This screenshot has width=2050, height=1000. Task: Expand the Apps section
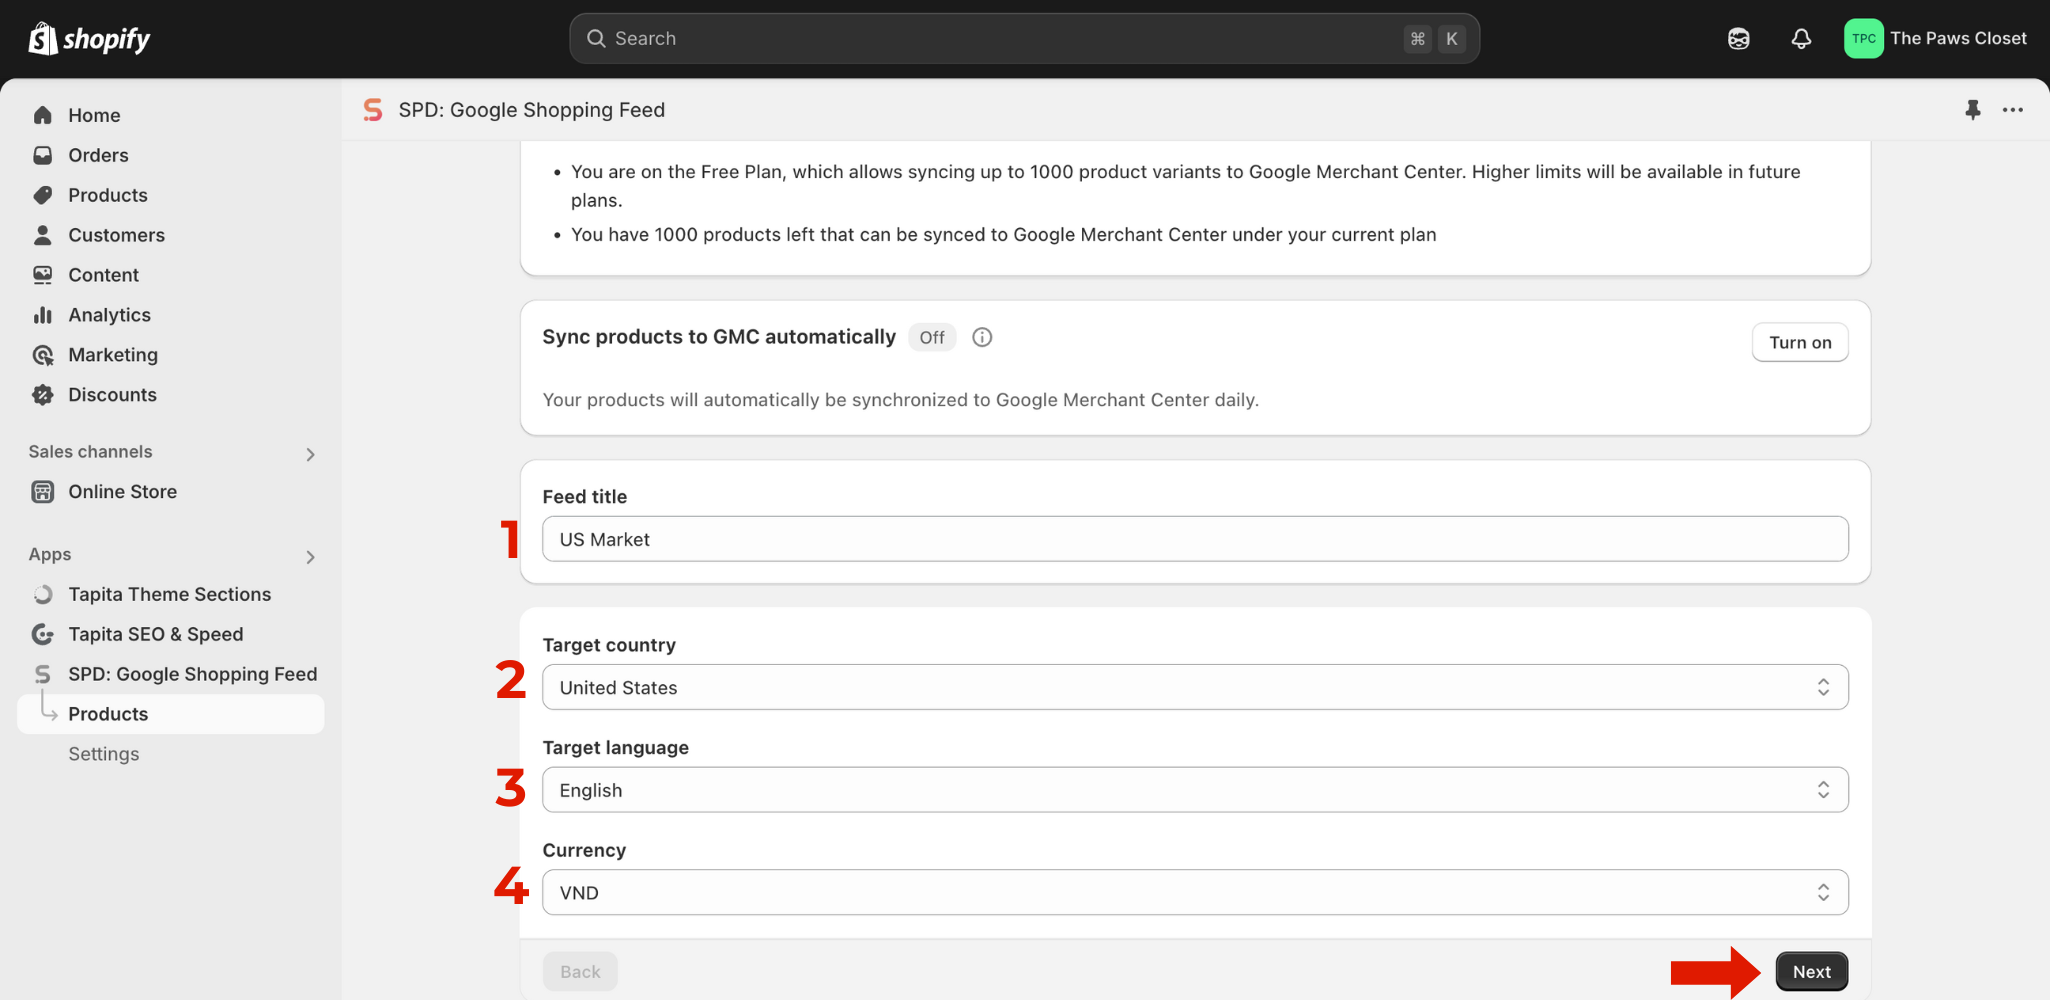tap(310, 557)
